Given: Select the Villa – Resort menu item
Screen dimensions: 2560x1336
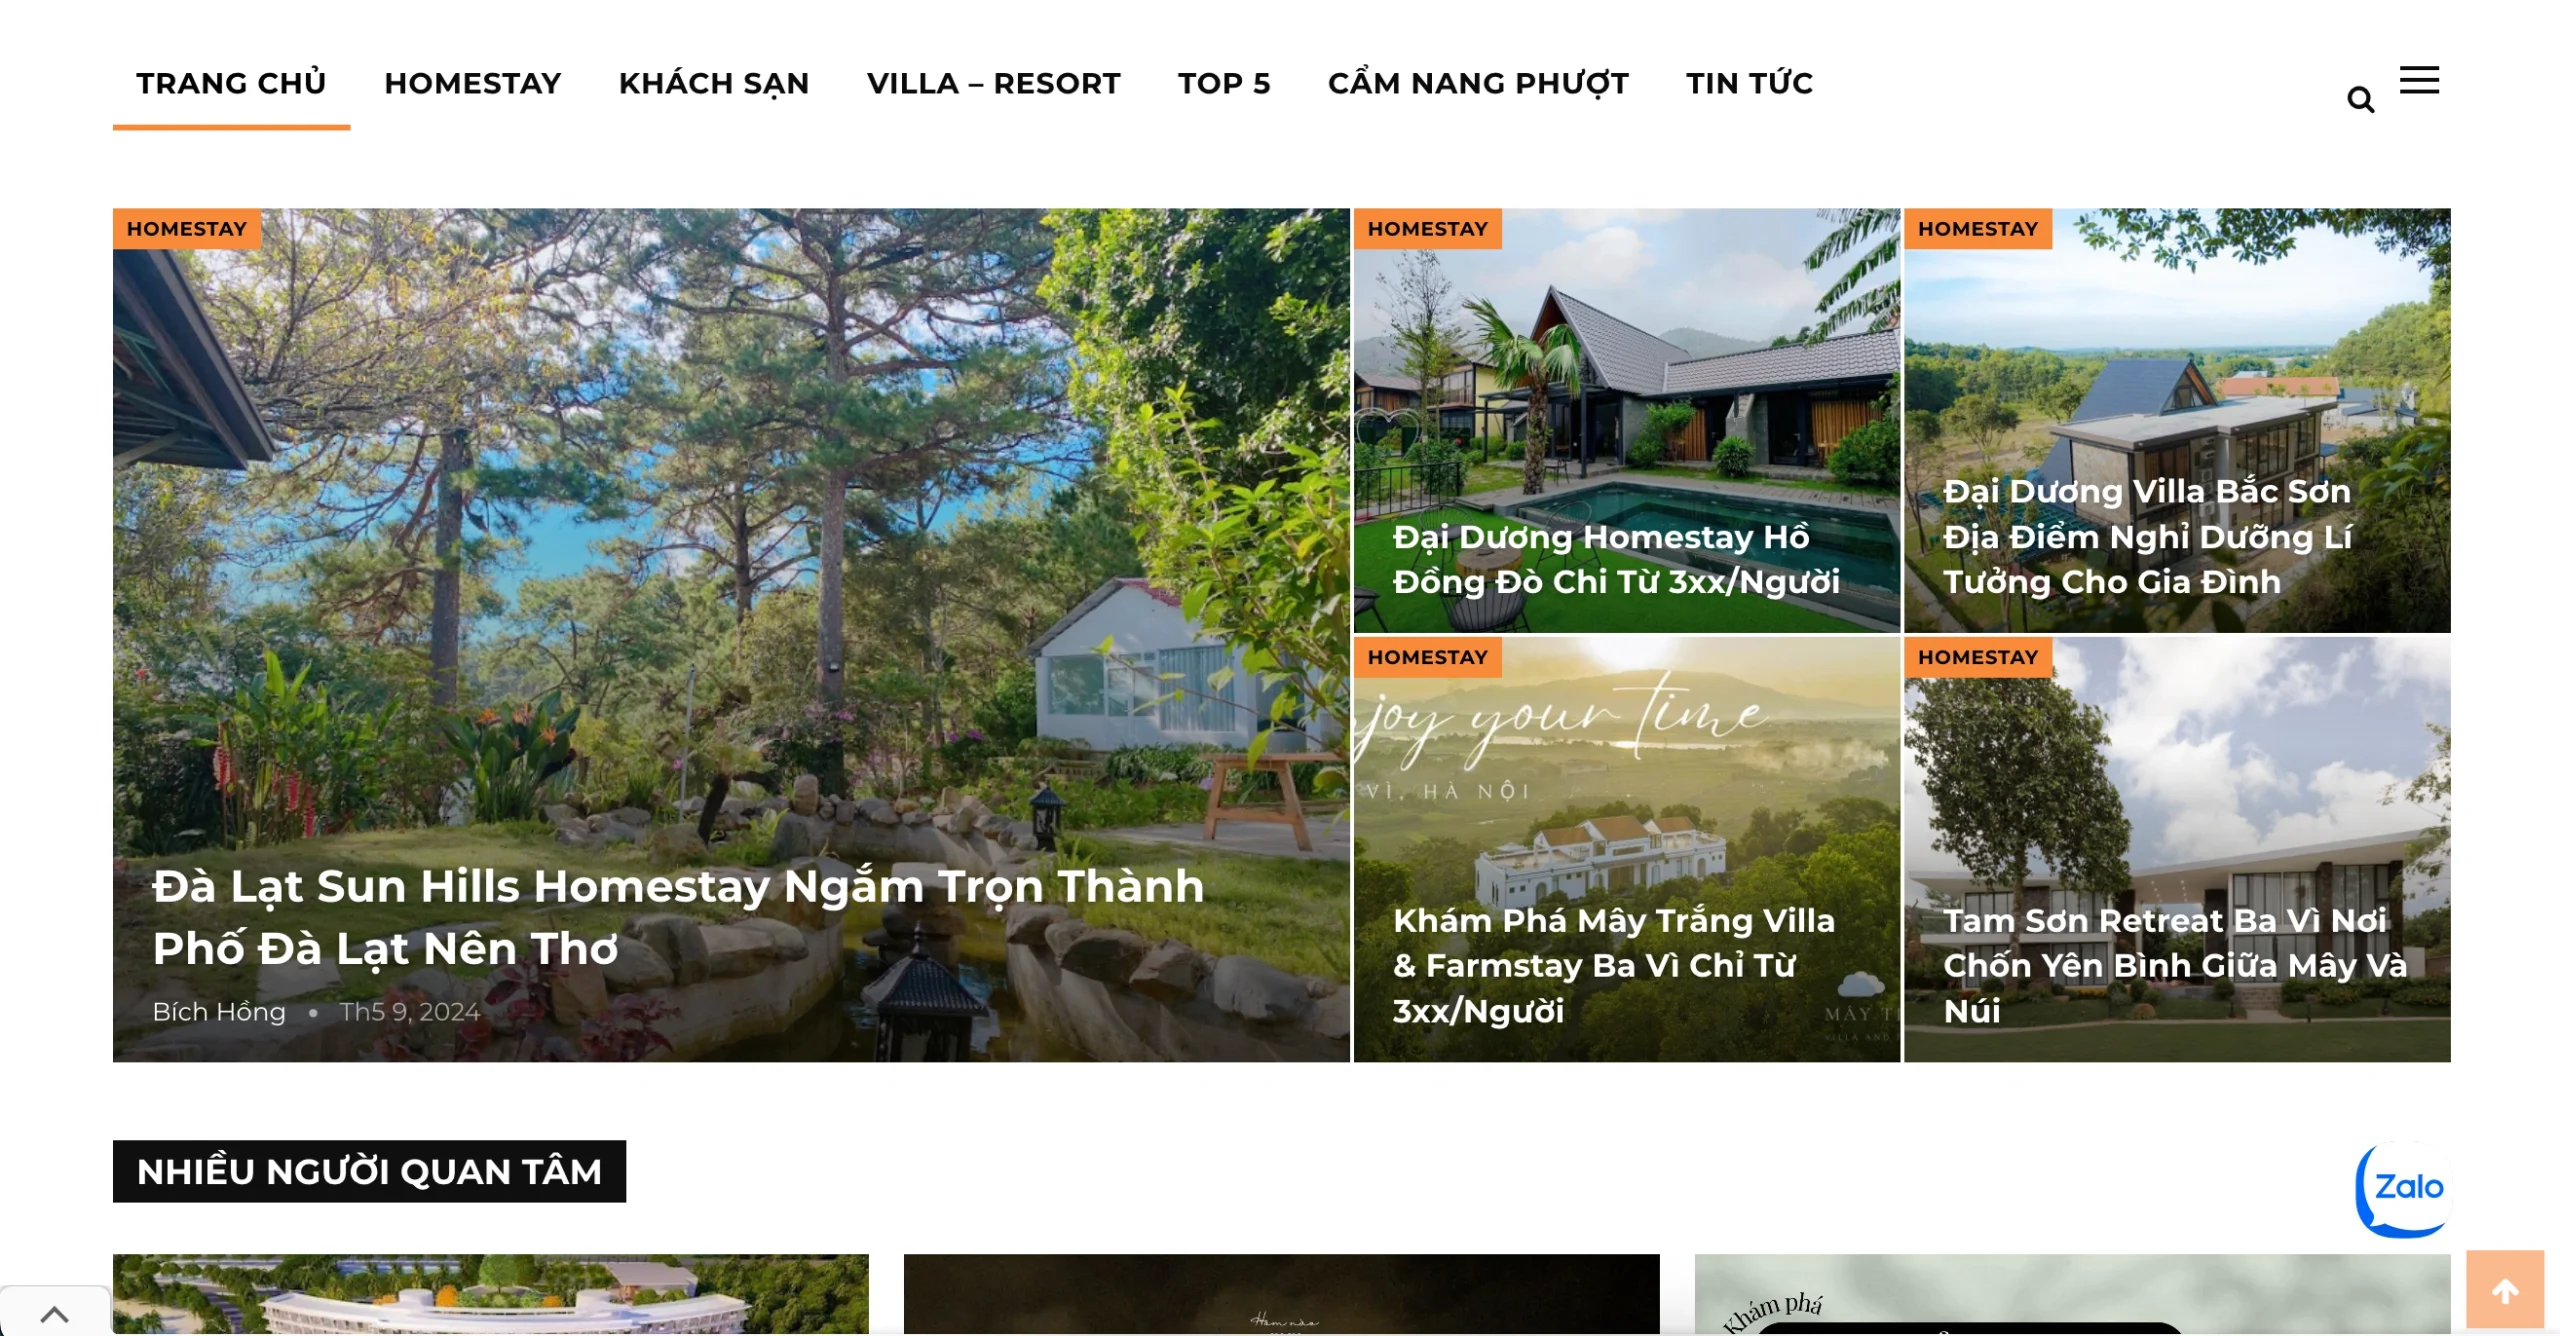Looking at the screenshot, I should (993, 83).
